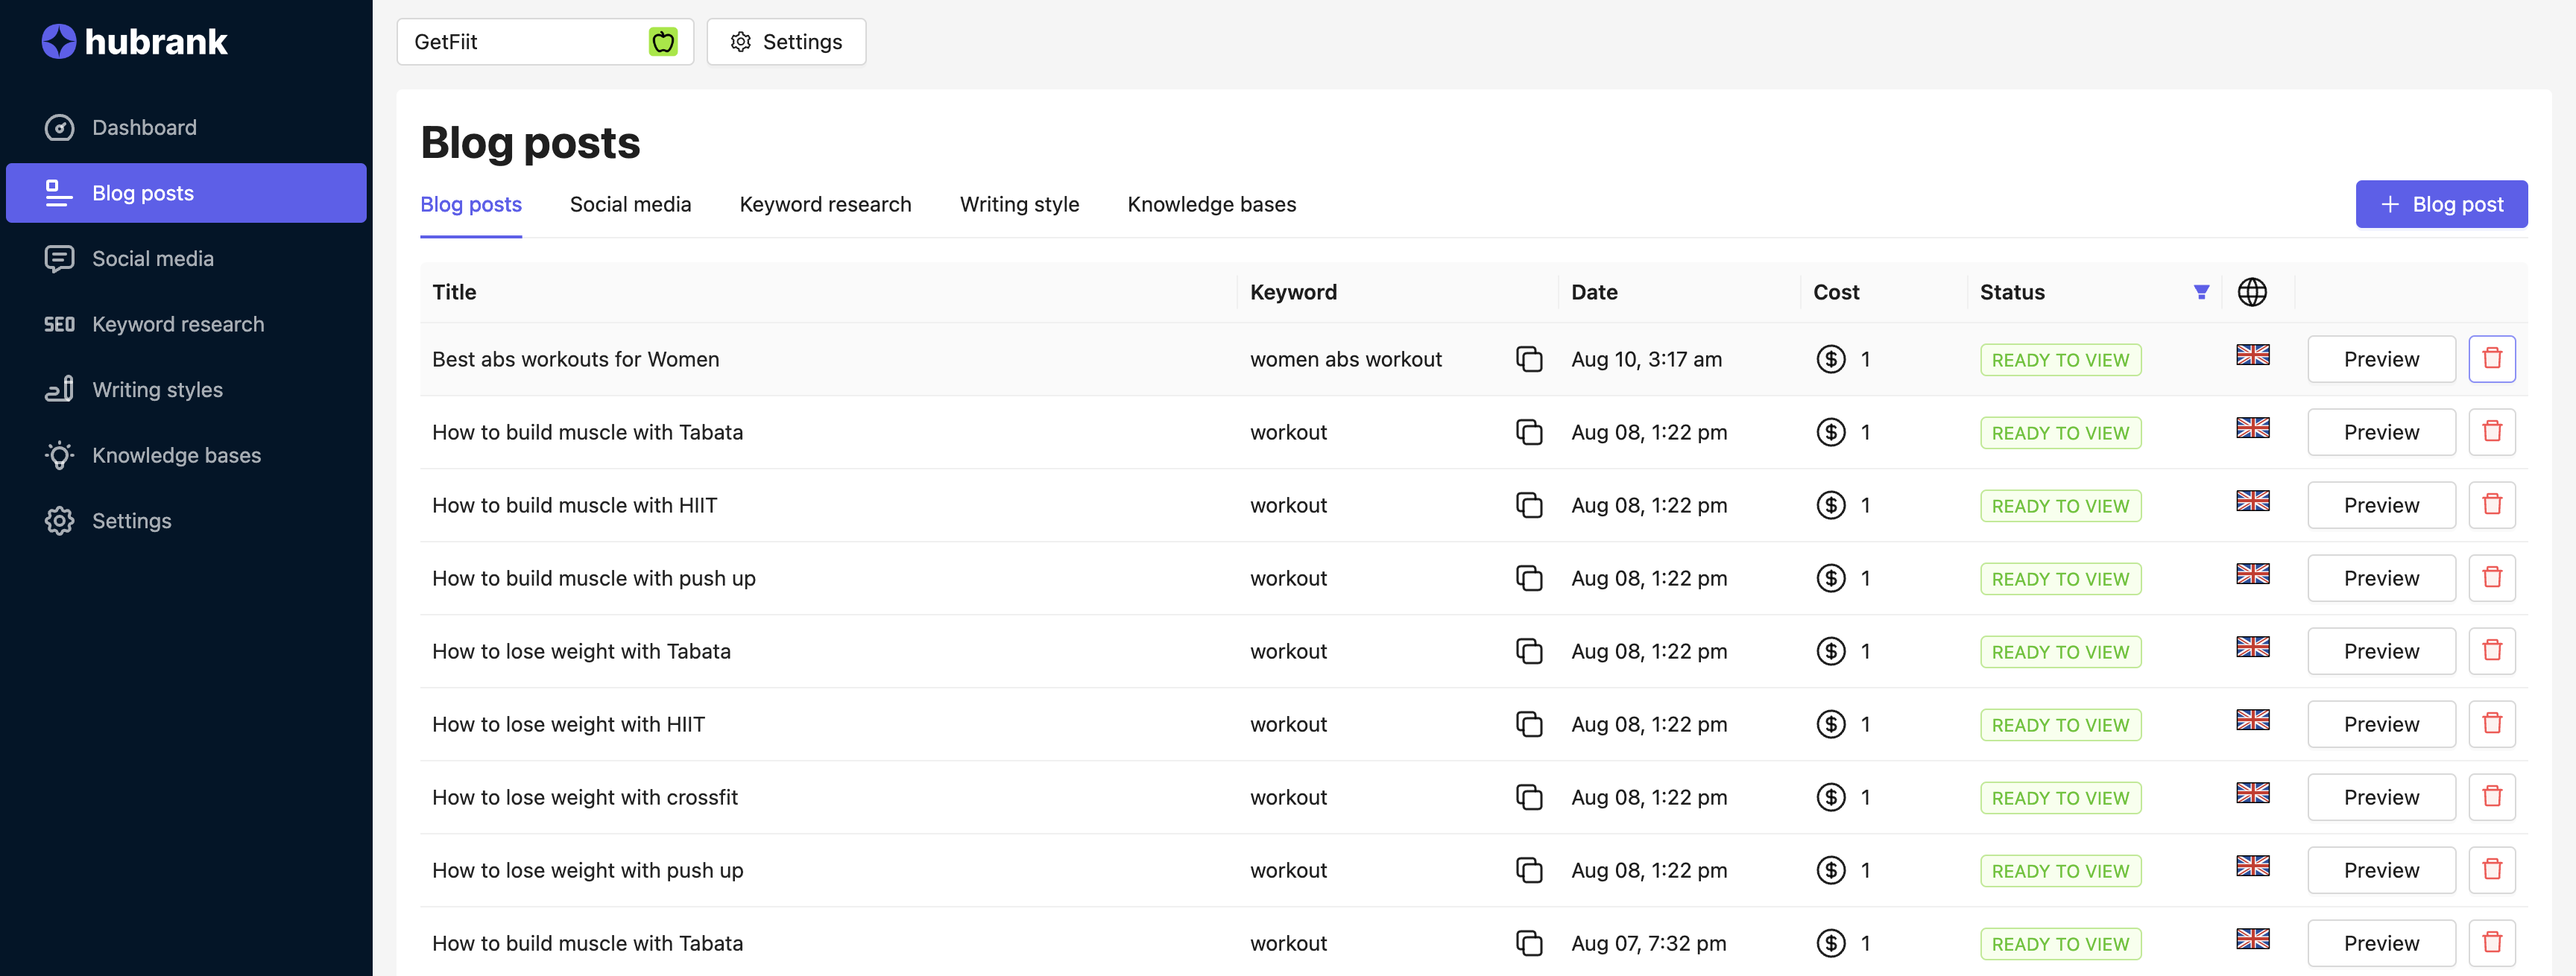This screenshot has width=2576, height=976.
Task: Open the Writing style tab
Action: 1019,205
